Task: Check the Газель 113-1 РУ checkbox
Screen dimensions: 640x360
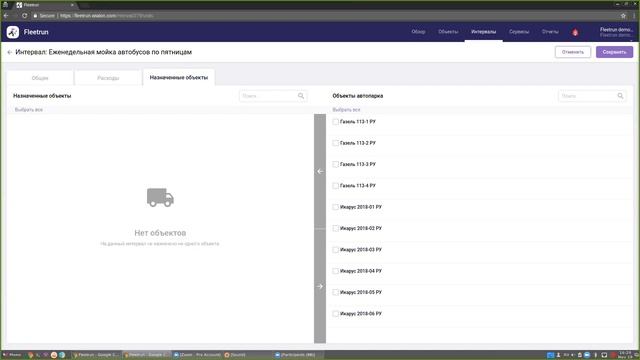Action: click(x=336, y=122)
